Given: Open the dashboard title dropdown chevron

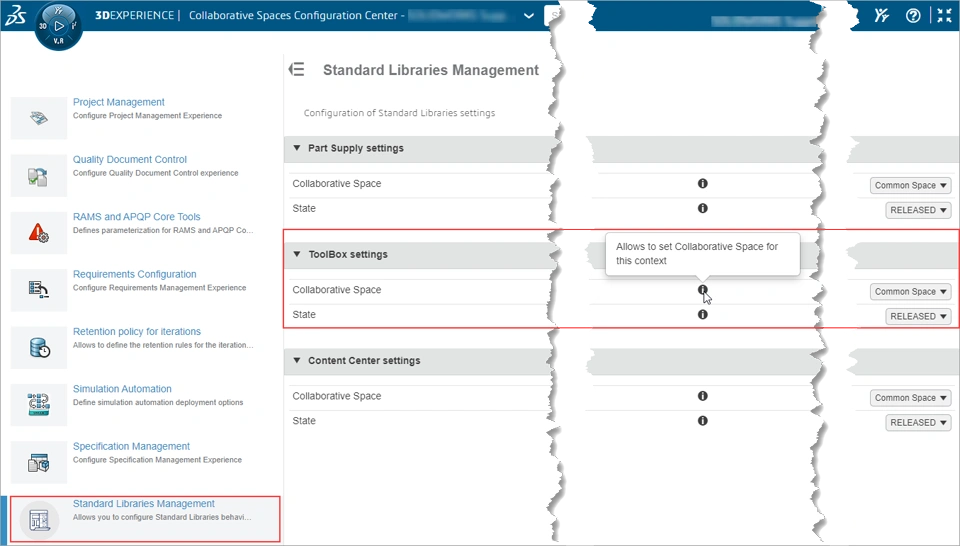Looking at the screenshot, I should pyautogui.click(x=529, y=16).
